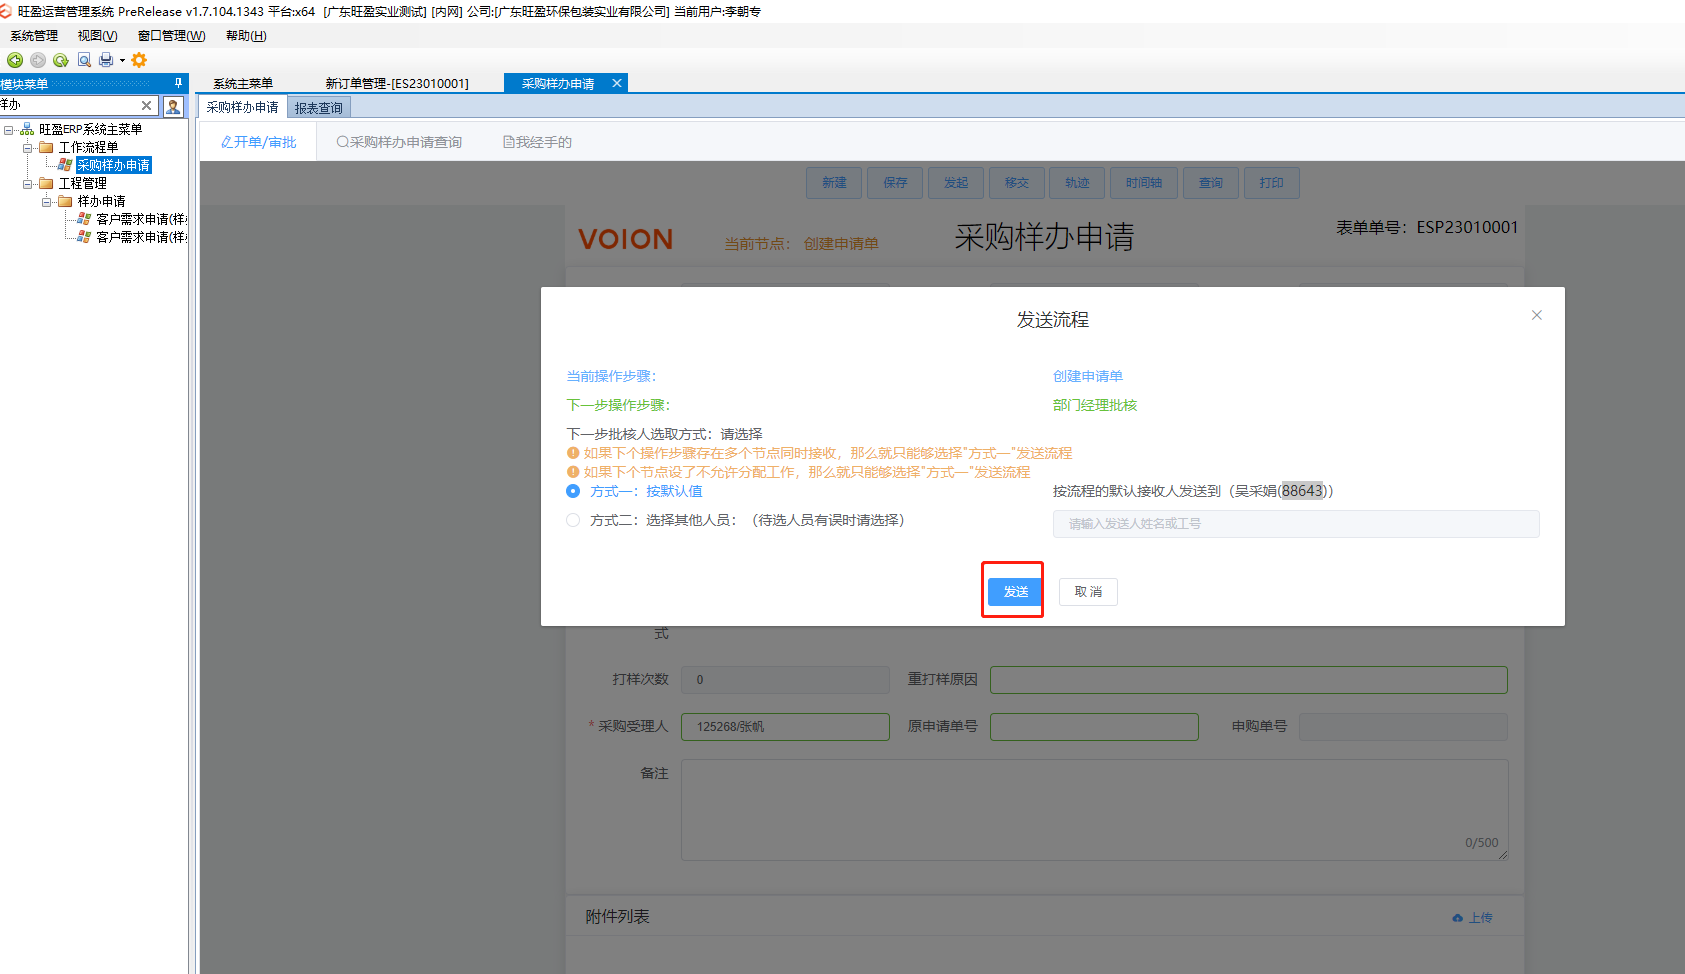Click the 创建申请单 current-step text
The width and height of the screenshot is (1685, 974).
point(1088,376)
